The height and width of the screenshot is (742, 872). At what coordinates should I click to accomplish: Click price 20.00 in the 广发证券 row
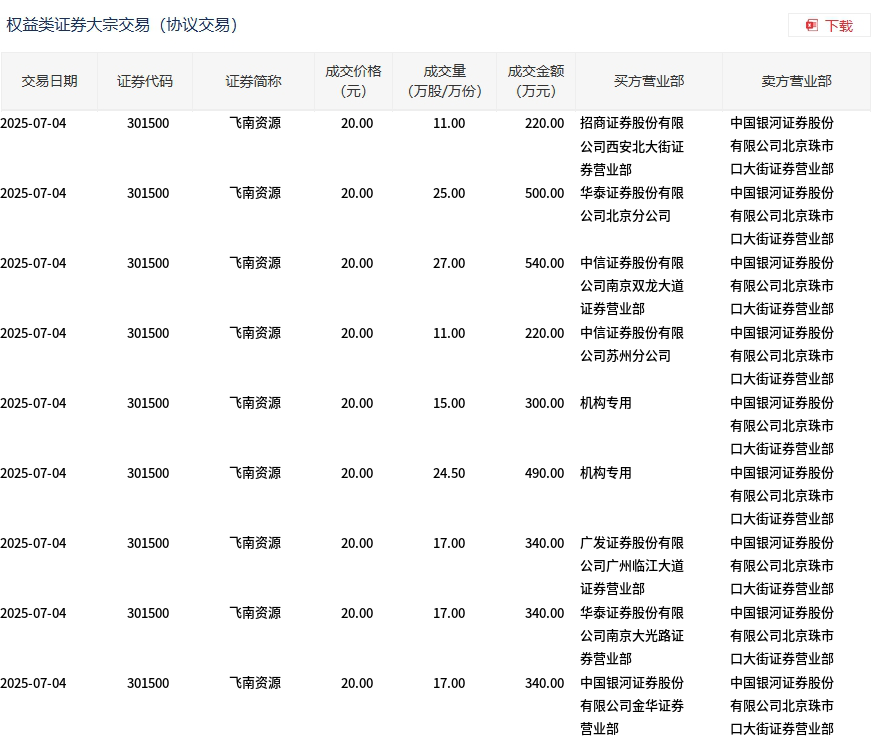point(357,543)
